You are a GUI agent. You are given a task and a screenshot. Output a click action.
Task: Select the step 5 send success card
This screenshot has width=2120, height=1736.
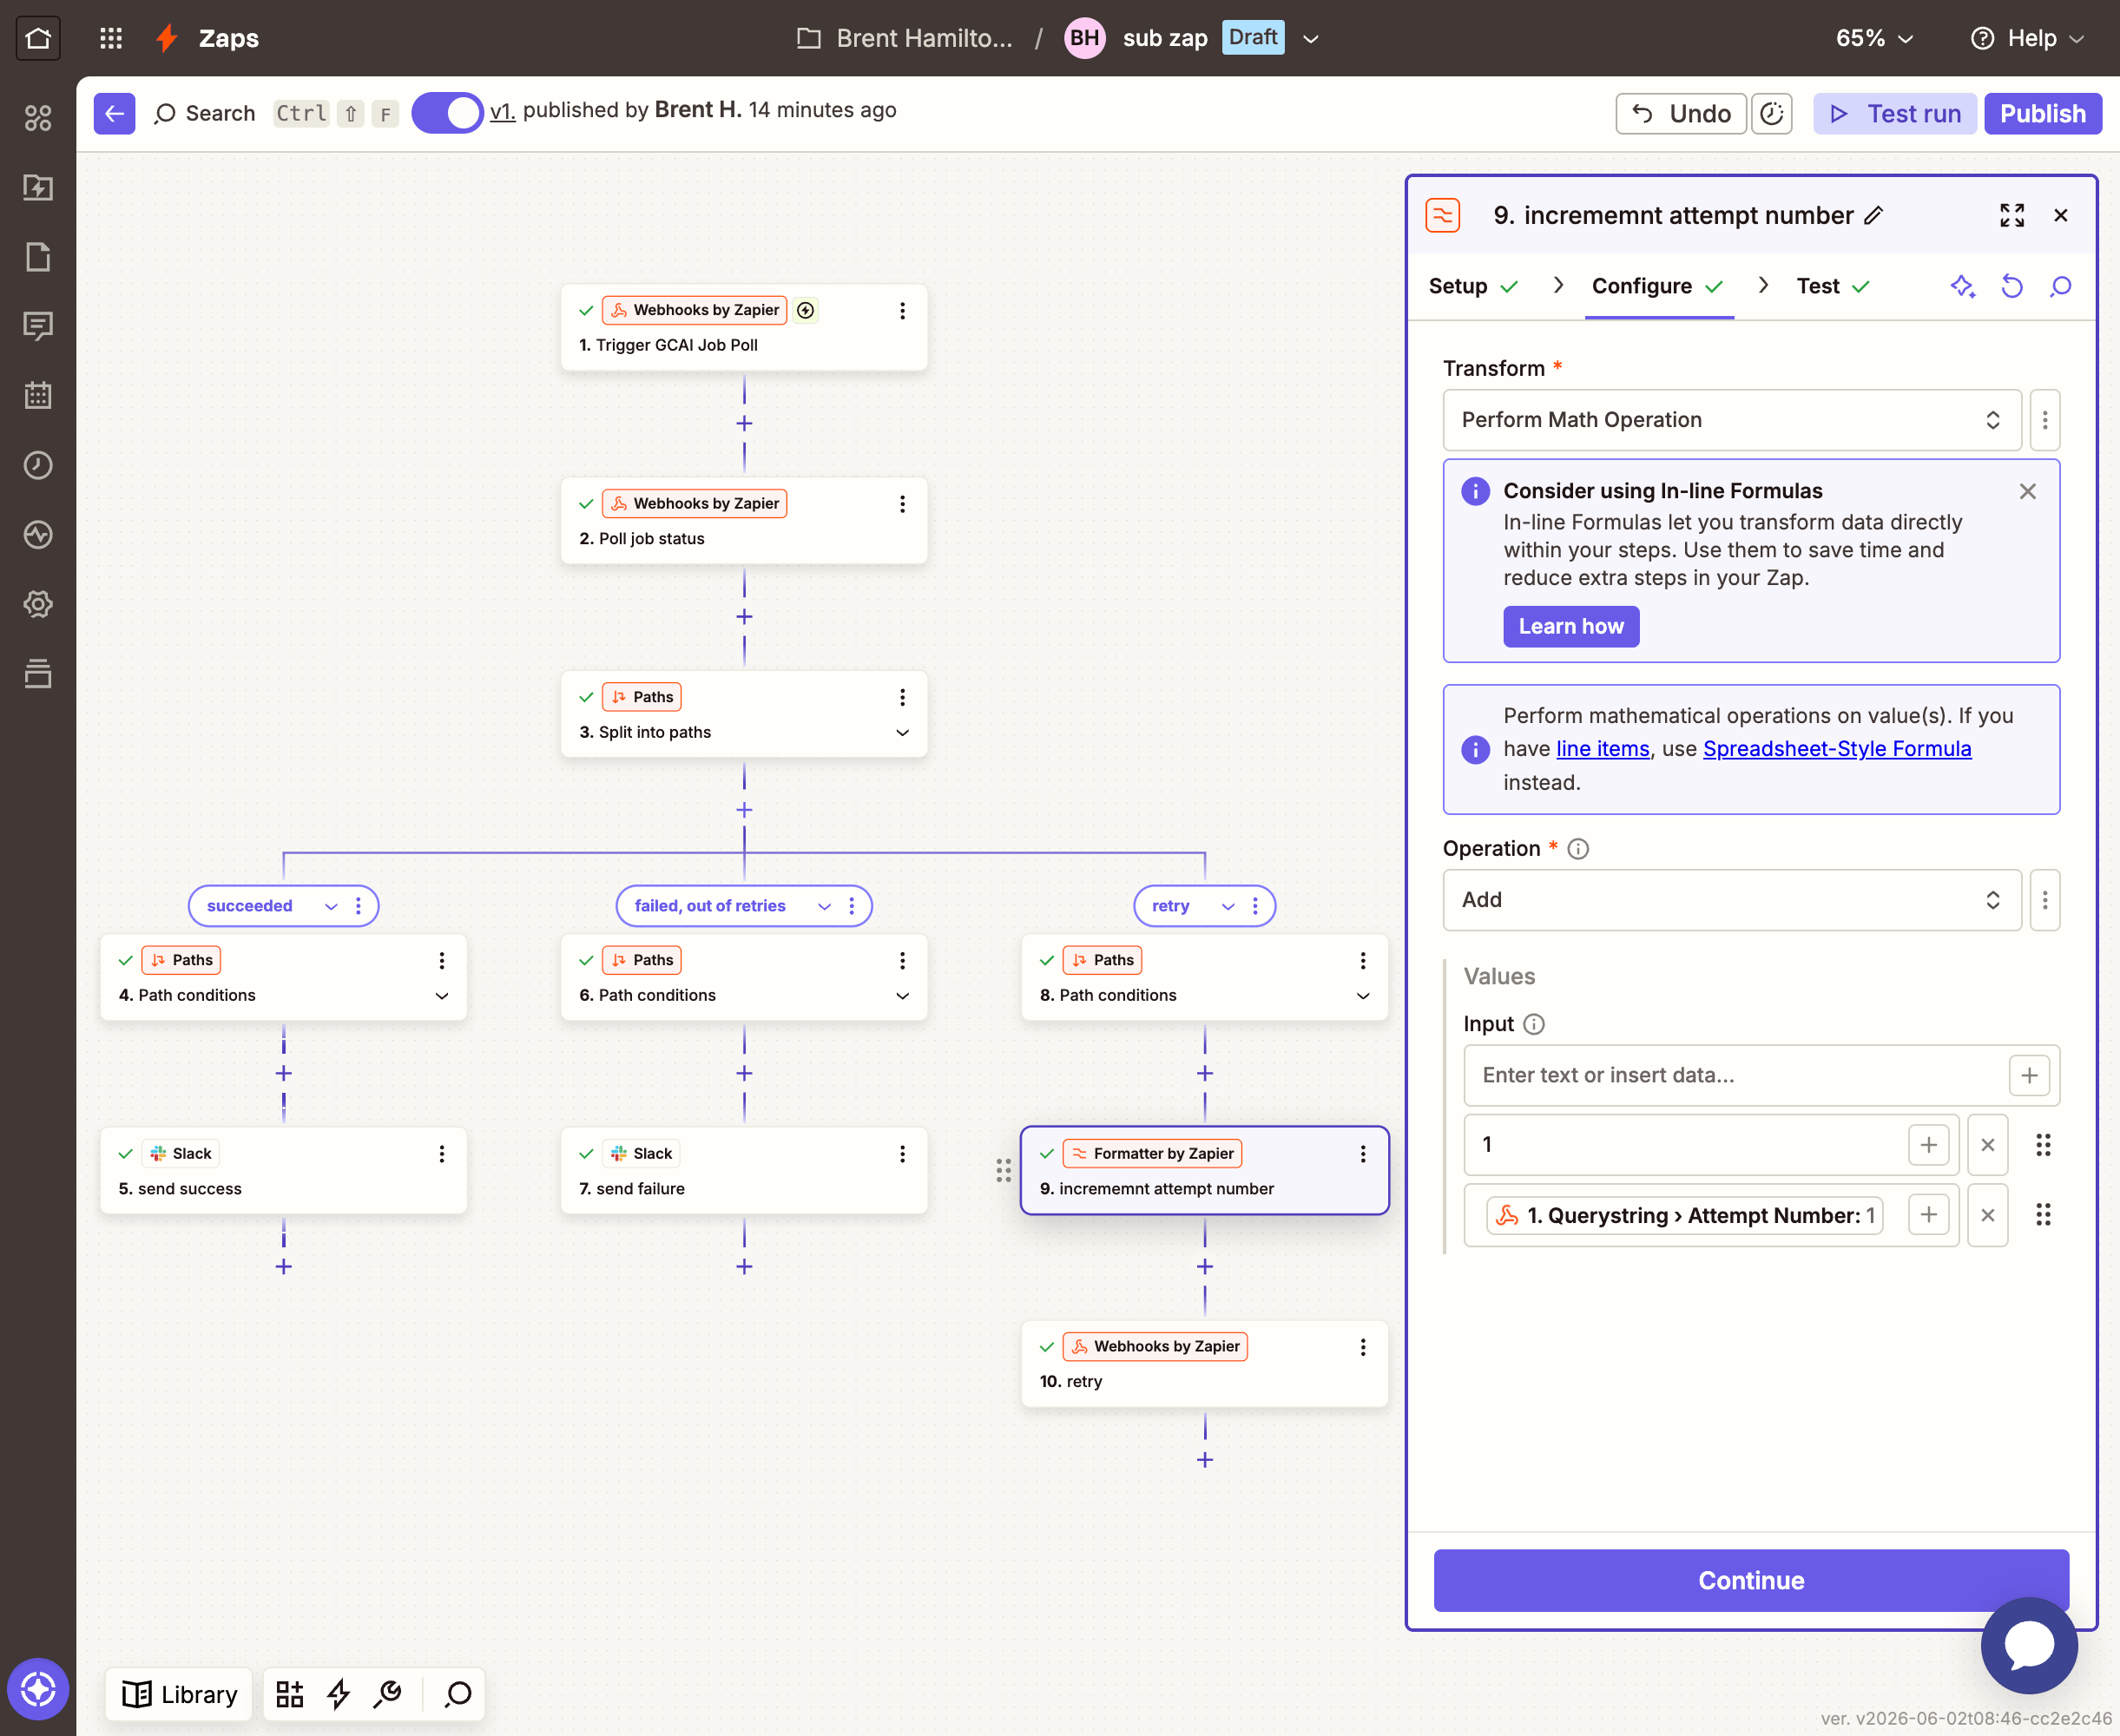tap(283, 1171)
